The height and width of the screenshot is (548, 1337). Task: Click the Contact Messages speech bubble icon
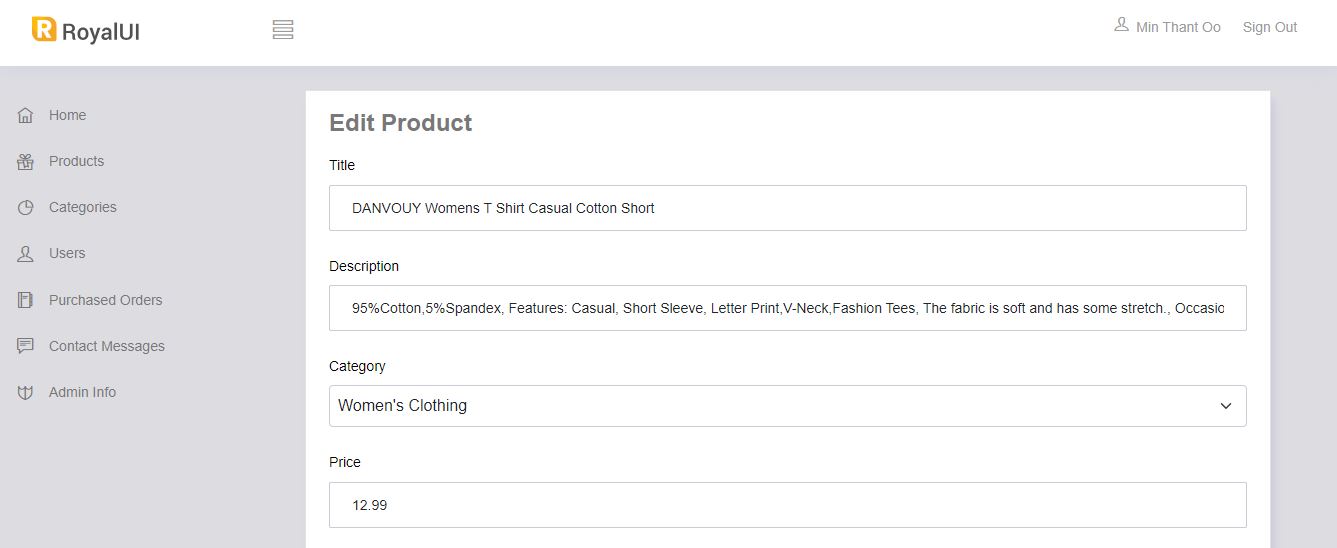(x=26, y=346)
